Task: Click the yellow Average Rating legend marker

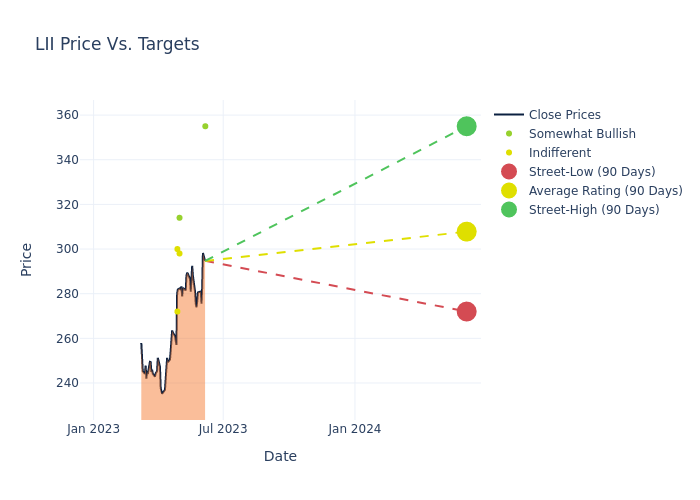Action: (x=509, y=191)
